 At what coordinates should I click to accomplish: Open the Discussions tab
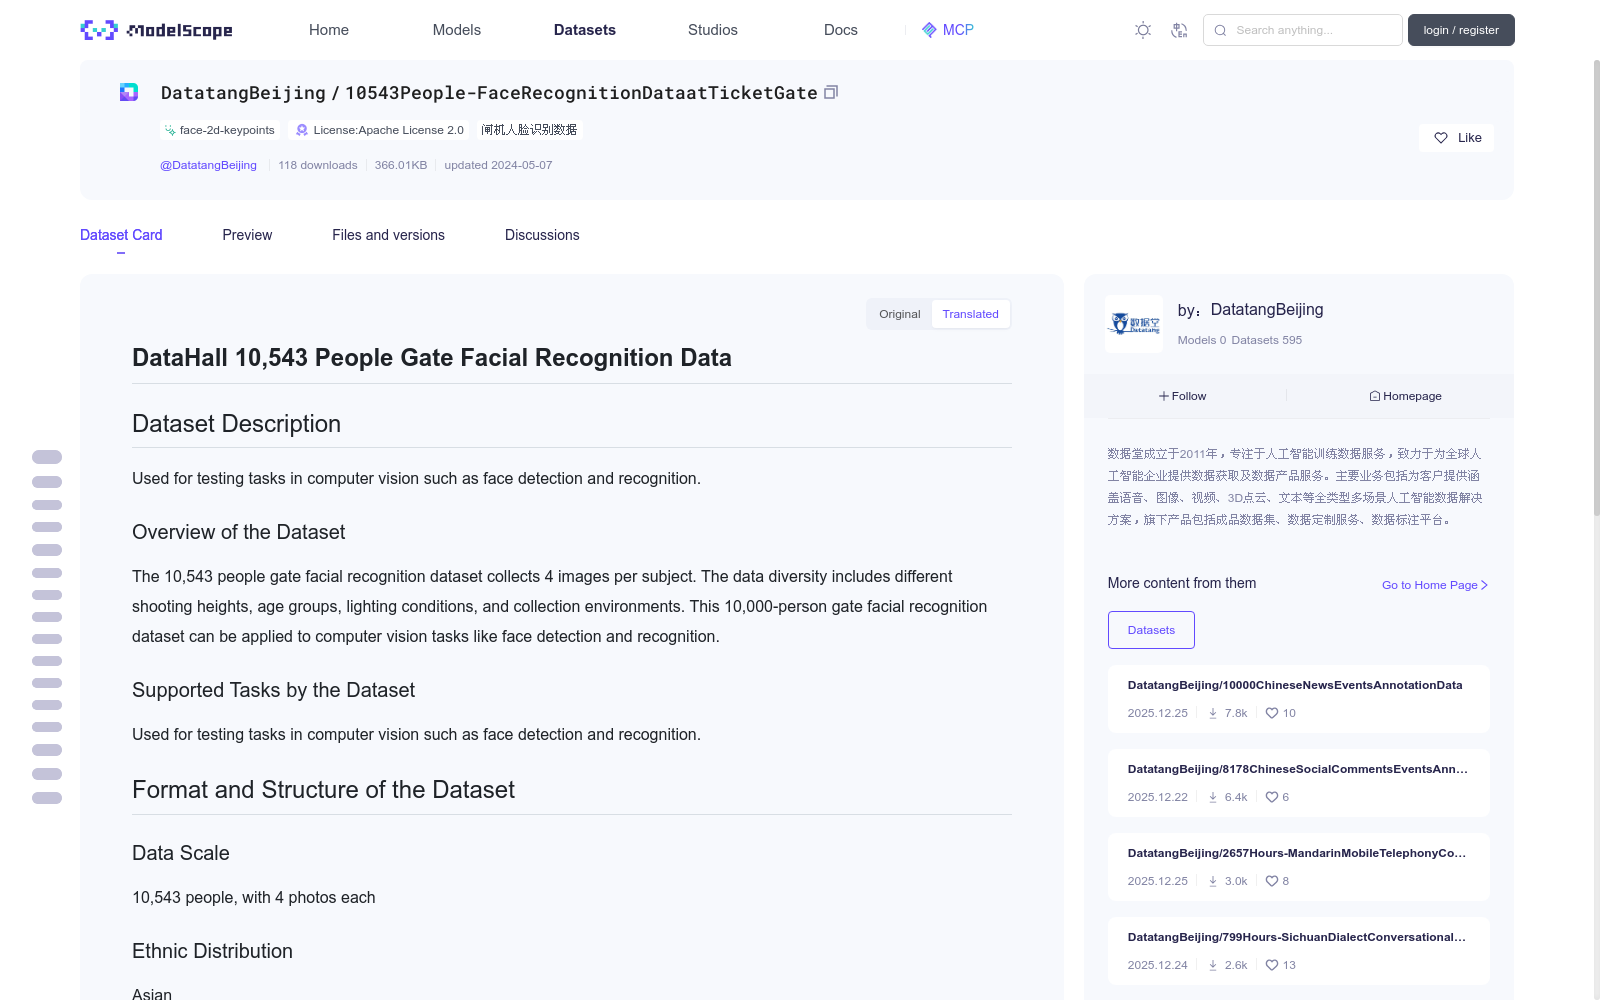click(x=542, y=235)
